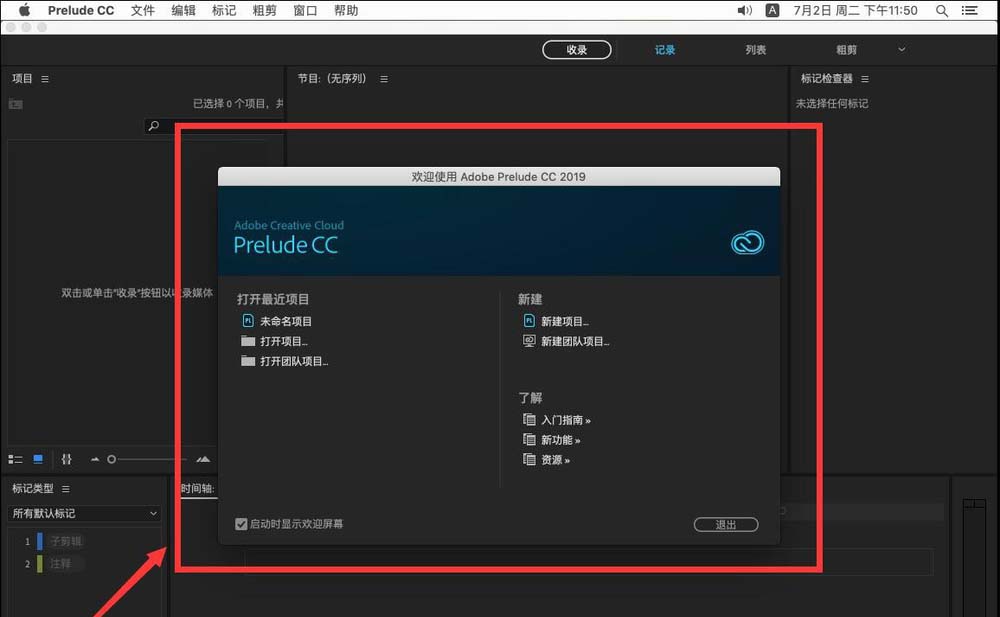Click the input method A icon

click(x=772, y=10)
